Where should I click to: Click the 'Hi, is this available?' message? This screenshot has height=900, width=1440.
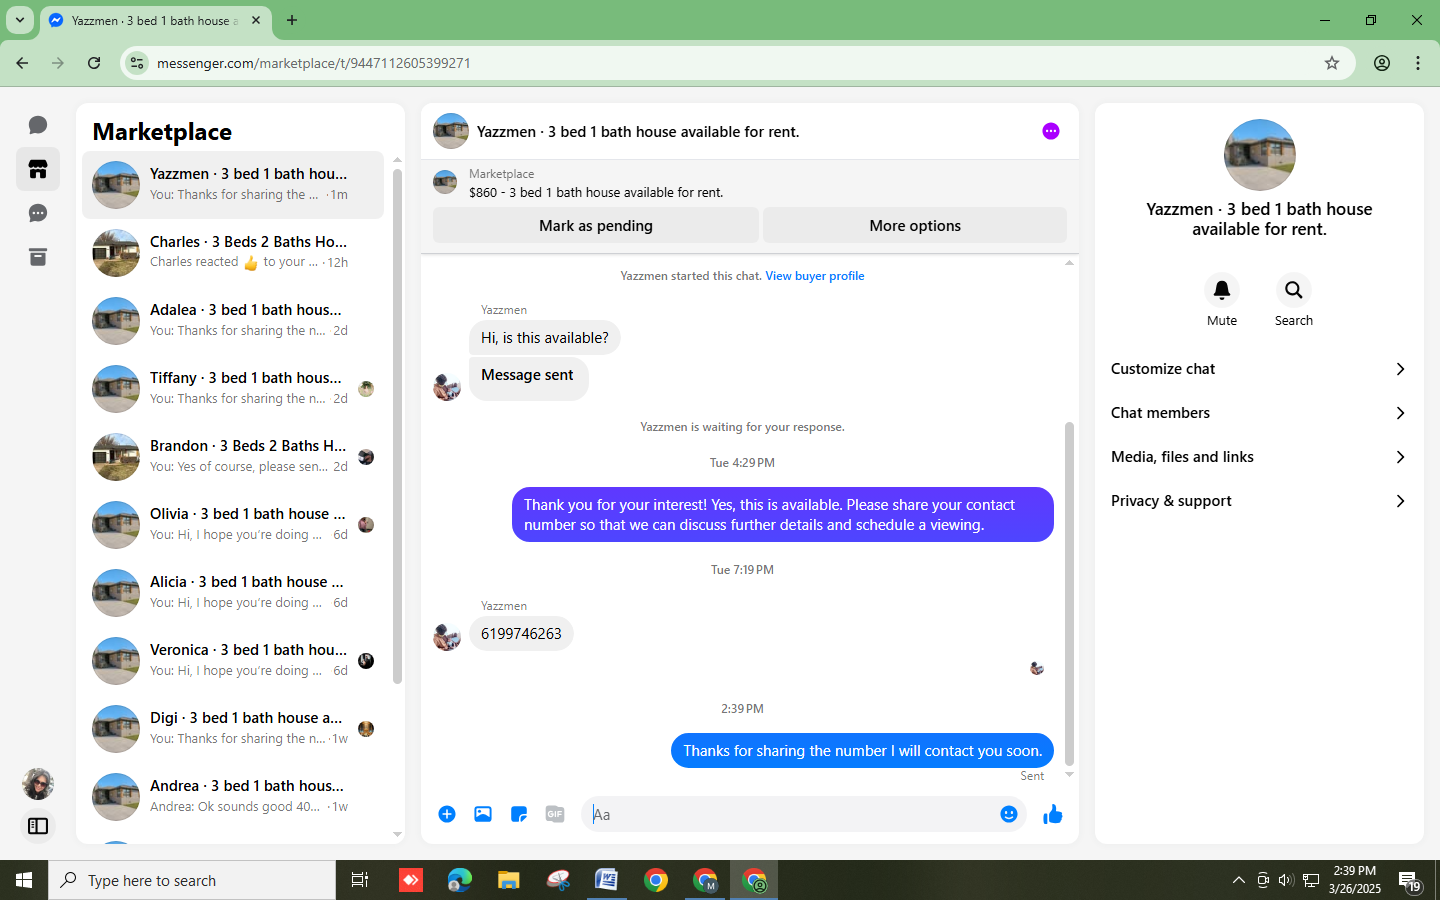(x=545, y=338)
